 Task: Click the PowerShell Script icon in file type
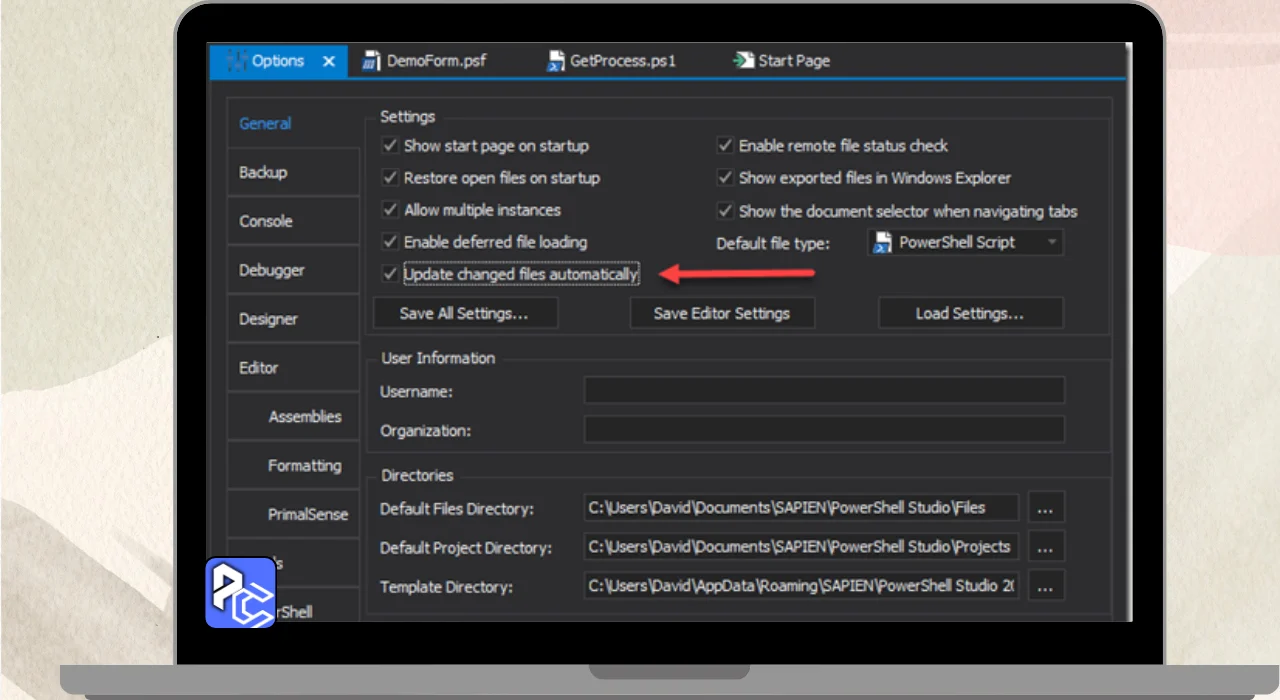tap(883, 243)
